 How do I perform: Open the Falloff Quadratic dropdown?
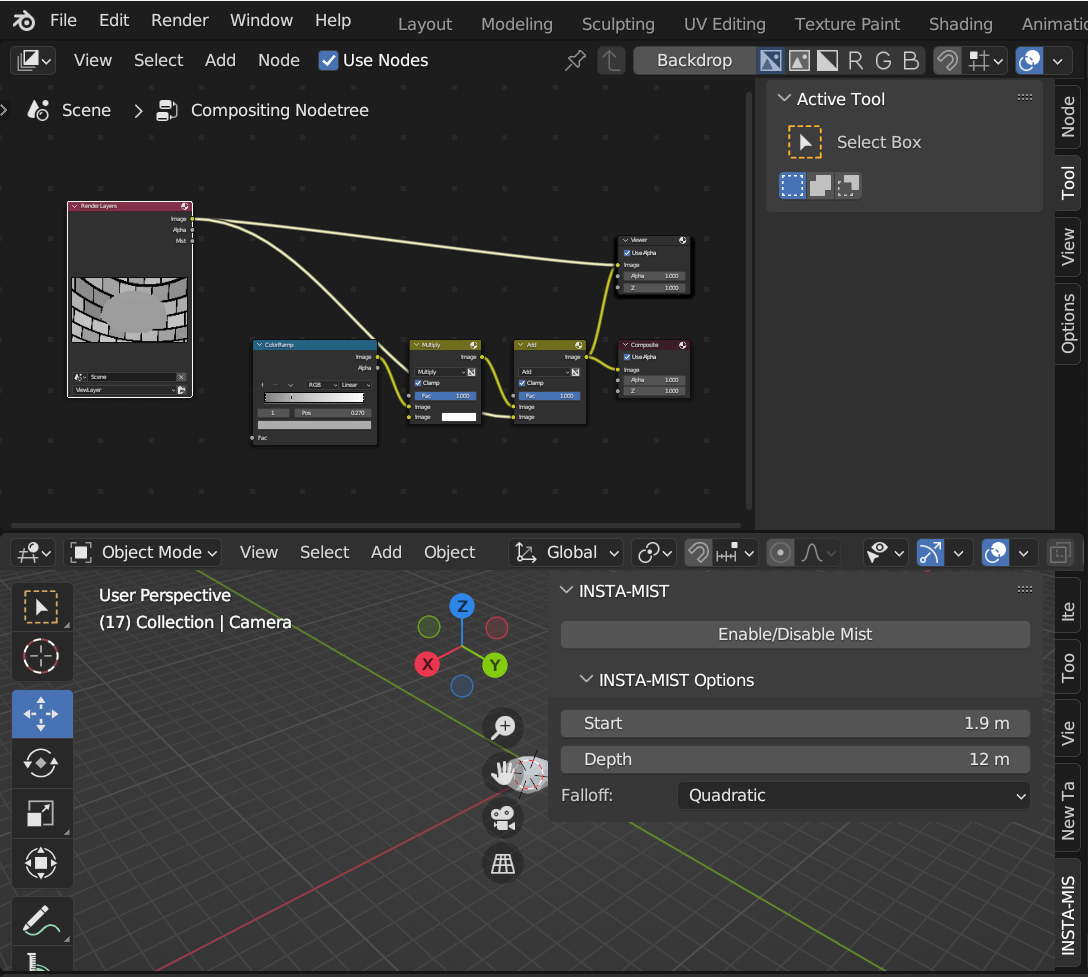(x=853, y=796)
